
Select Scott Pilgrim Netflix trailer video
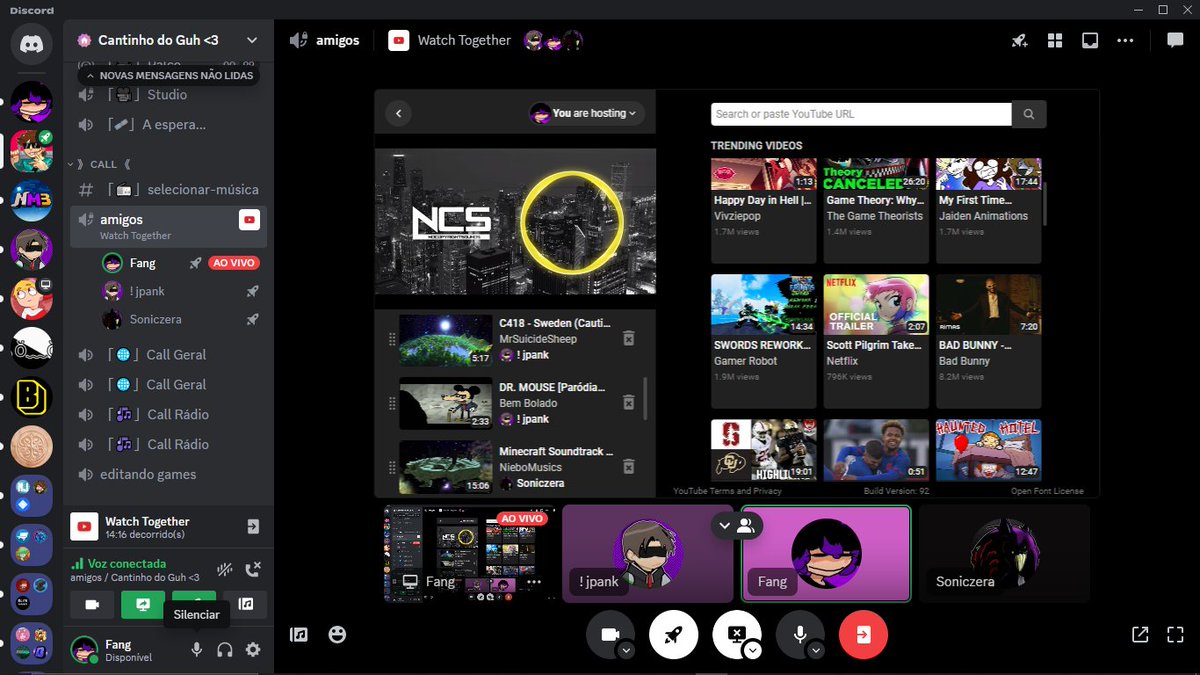[876, 342]
